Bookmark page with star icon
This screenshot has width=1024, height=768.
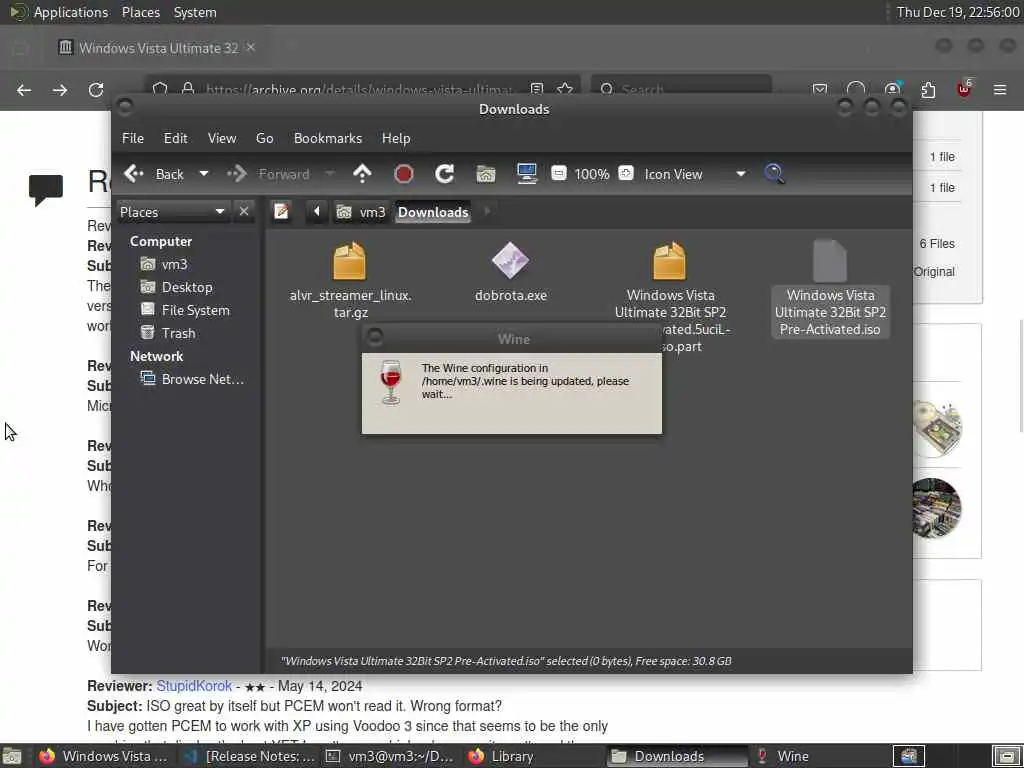565,89
